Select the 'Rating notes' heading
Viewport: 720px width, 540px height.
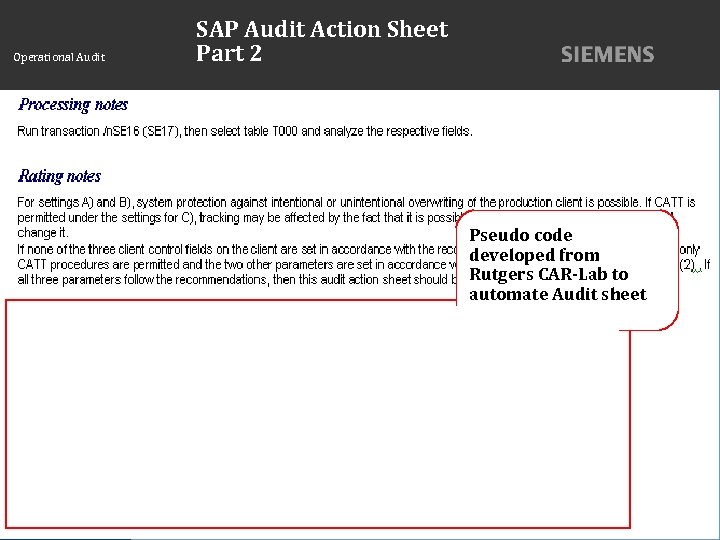59,176
